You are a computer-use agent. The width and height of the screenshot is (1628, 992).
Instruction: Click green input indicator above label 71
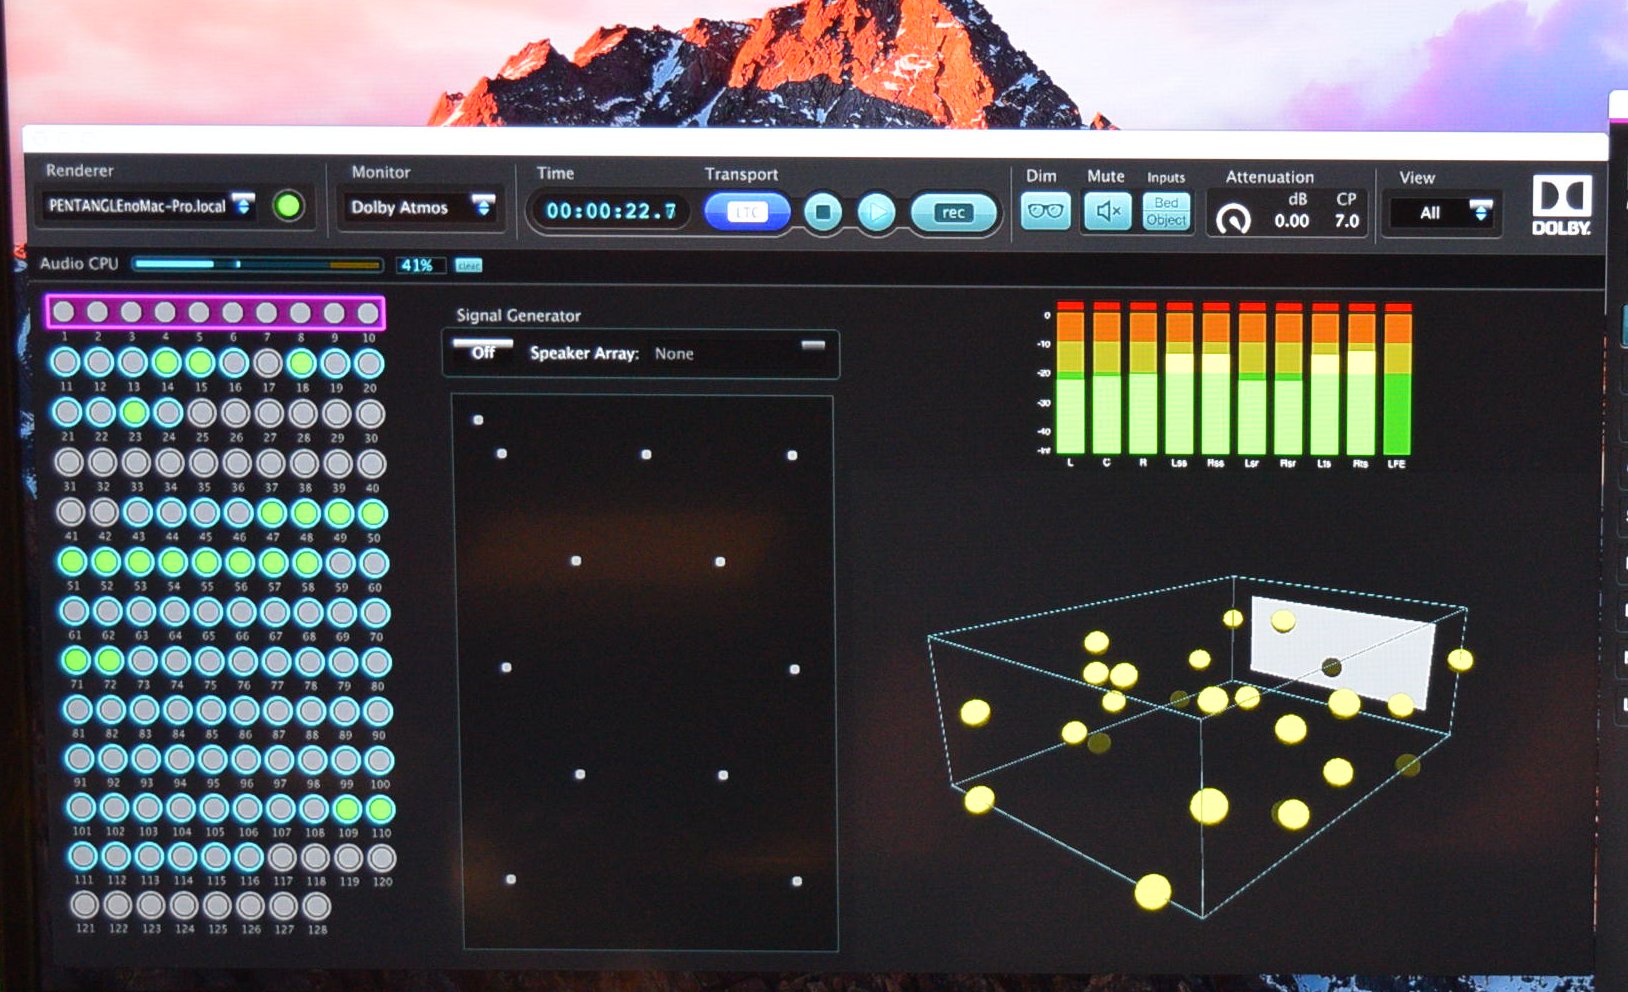click(75, 660)
